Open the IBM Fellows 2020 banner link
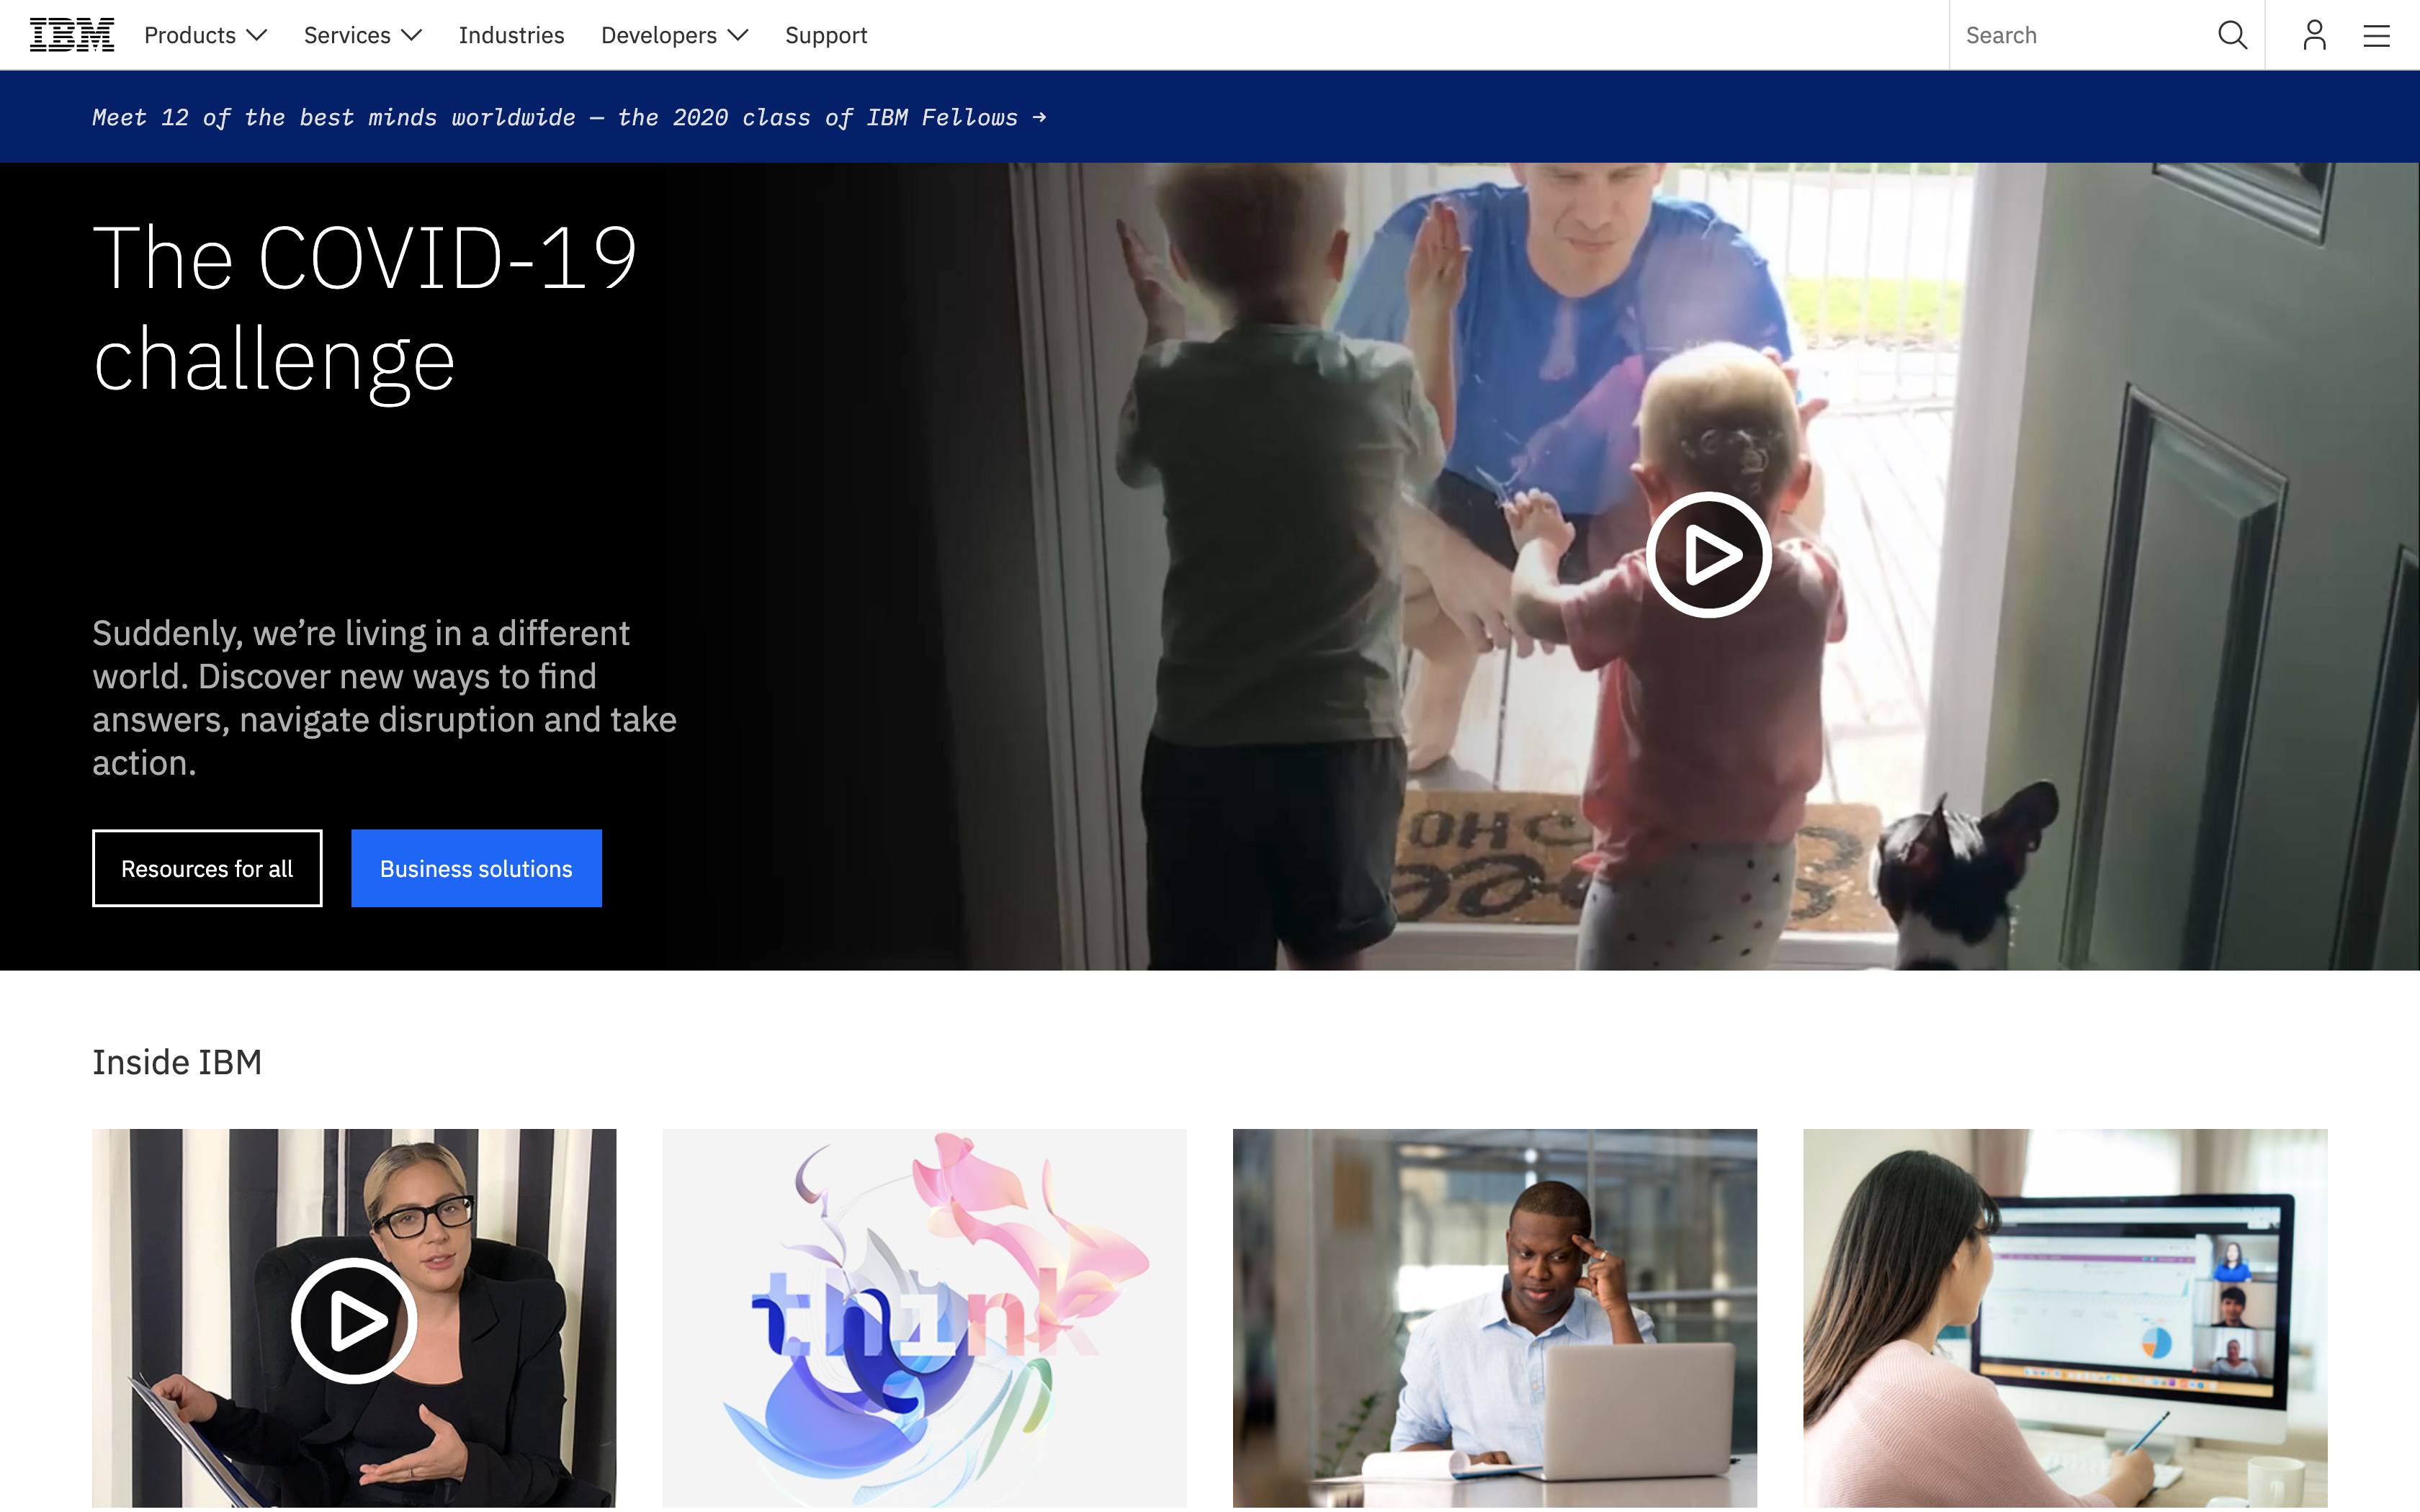 [569, 117]
